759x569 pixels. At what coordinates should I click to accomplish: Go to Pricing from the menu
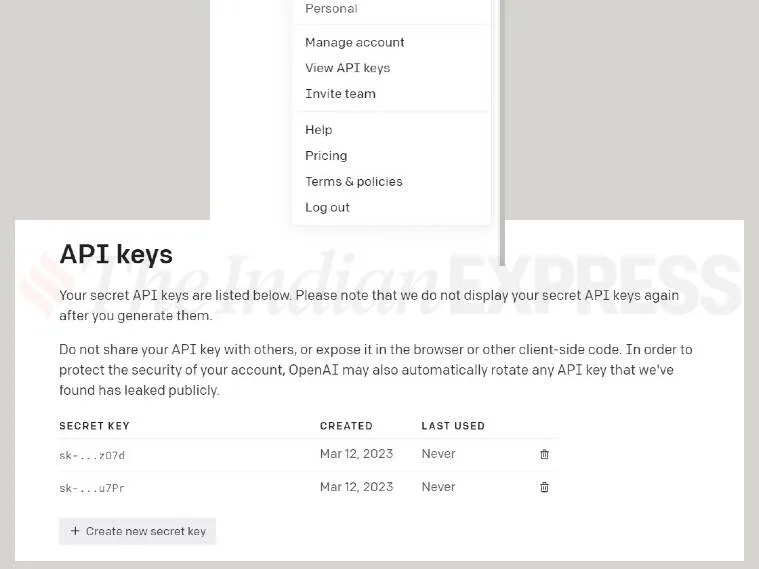point(326,156)
